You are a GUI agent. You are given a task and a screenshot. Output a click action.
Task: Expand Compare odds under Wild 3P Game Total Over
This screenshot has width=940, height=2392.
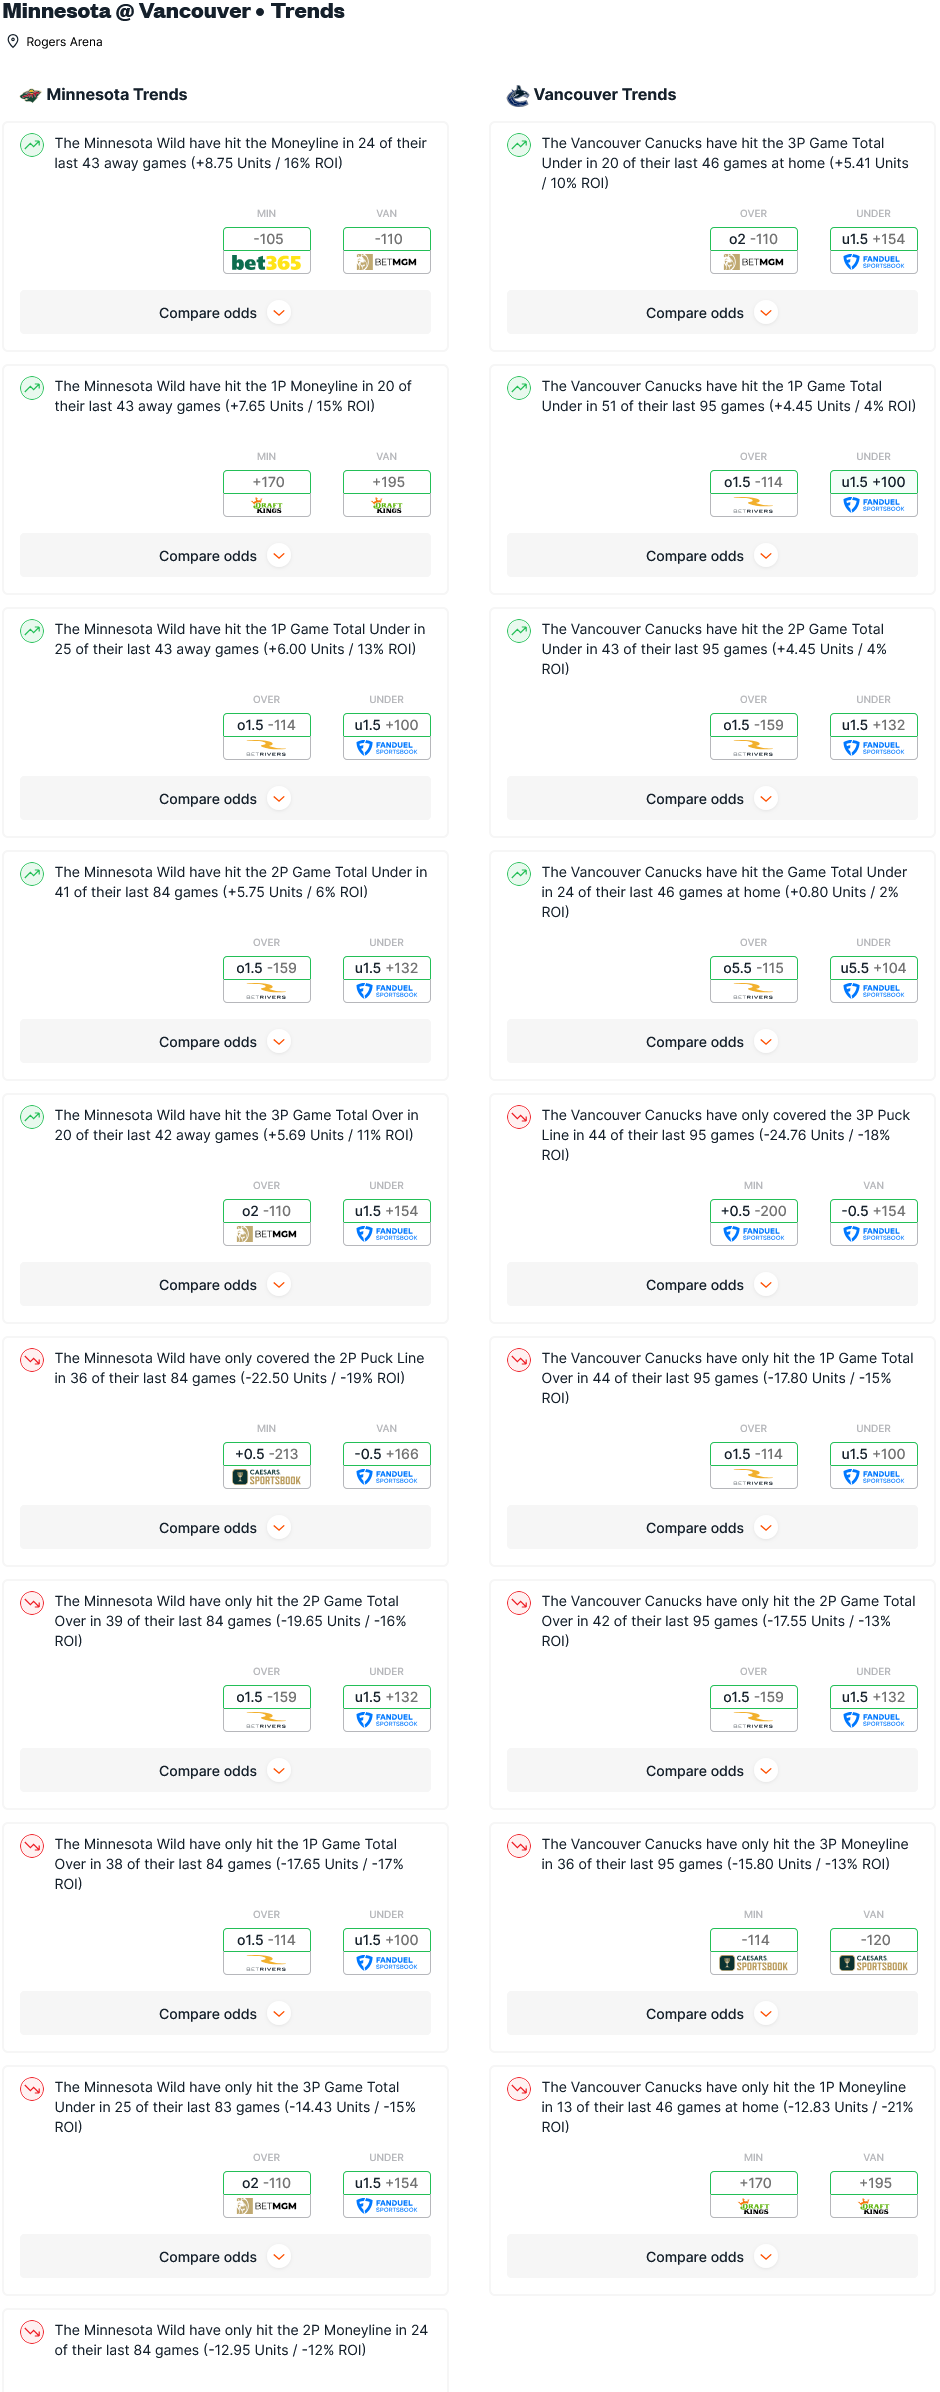click(x=225, y=1285)
